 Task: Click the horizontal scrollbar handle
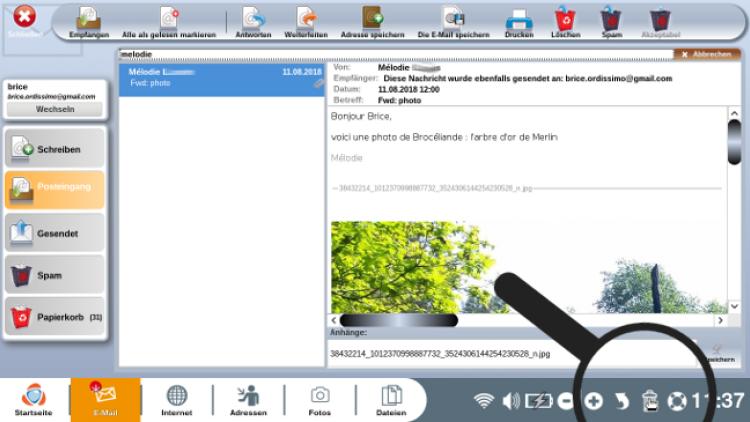pos(399,320)
